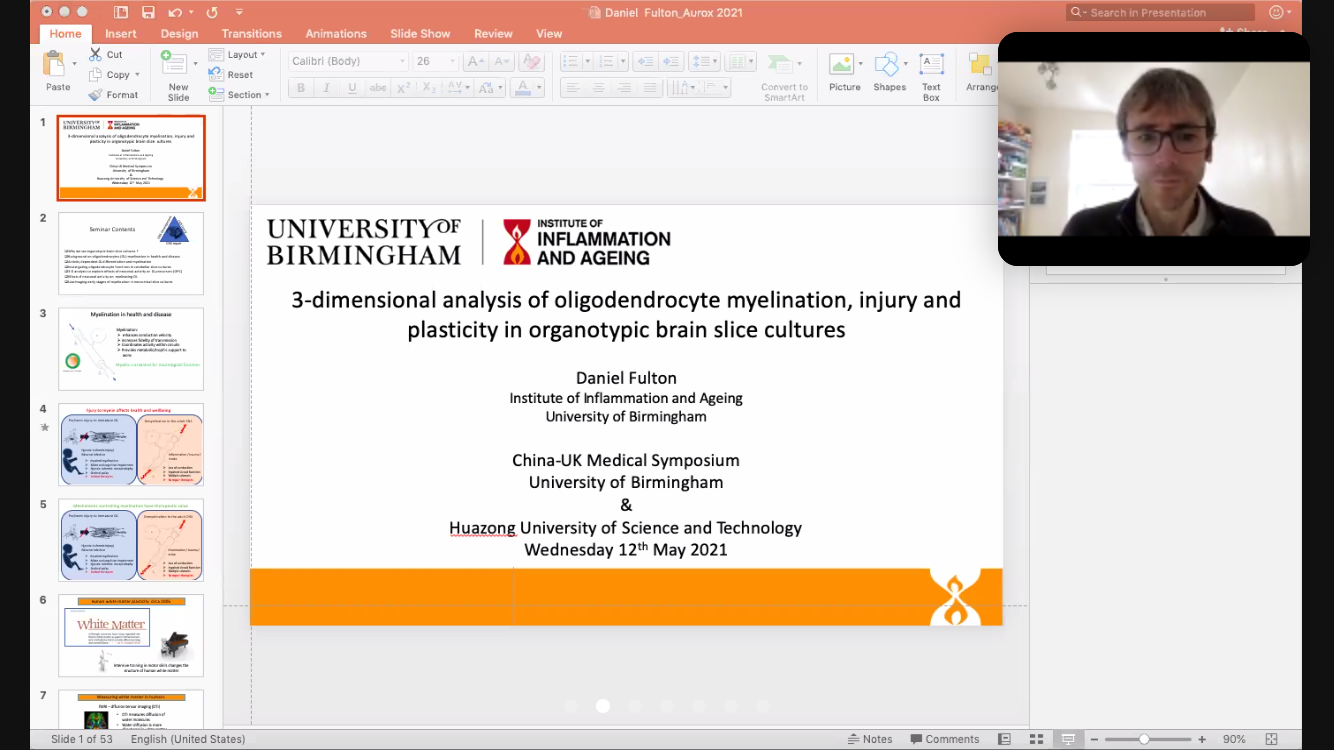Open the New Slide dropdown arrow

[194, 64]
